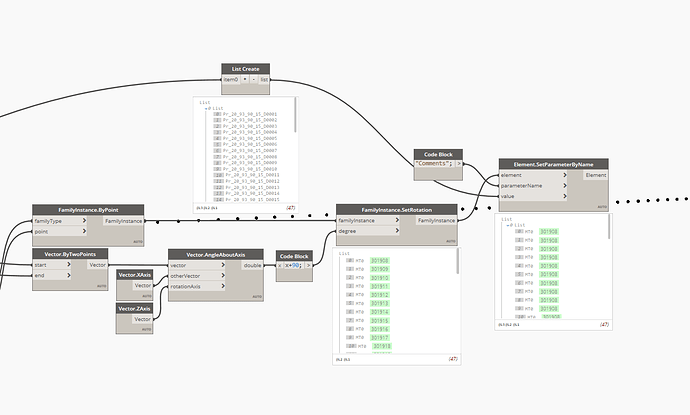Click the item0 input port on List Create

231,80
